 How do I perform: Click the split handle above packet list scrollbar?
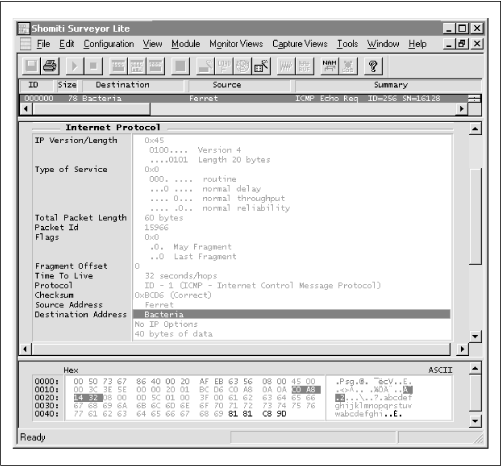click(474, 98)
